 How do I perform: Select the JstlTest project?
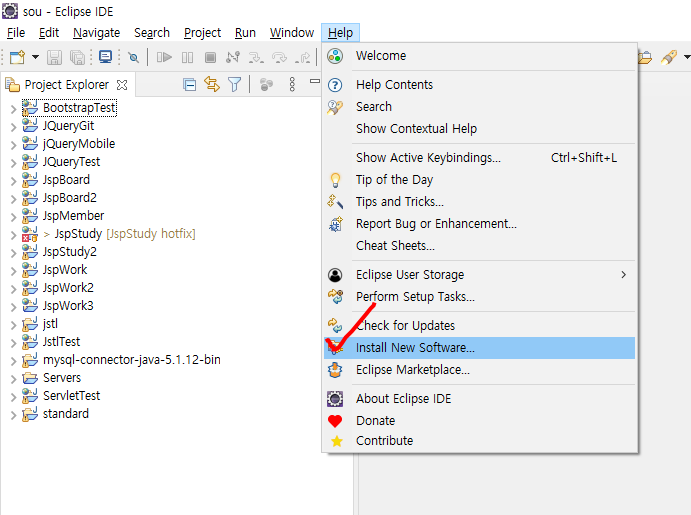point(61,341)
